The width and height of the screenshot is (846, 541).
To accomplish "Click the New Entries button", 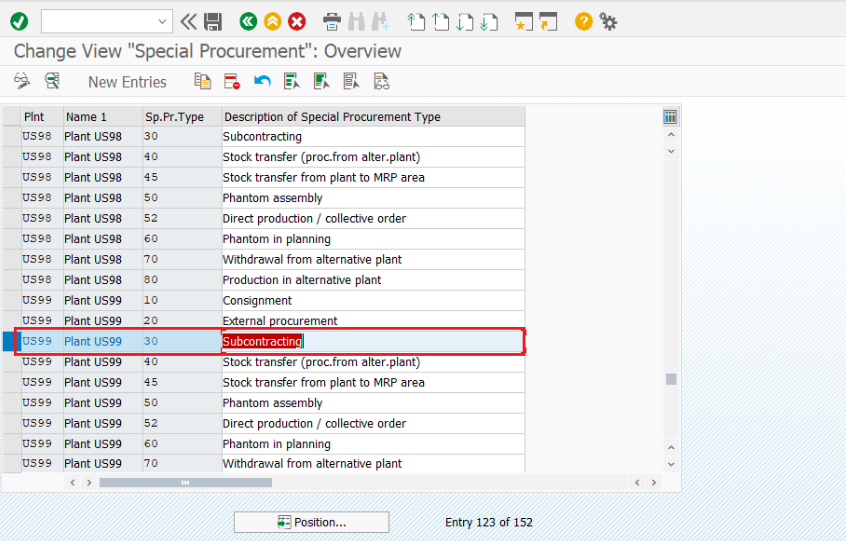I will [127, 82].
